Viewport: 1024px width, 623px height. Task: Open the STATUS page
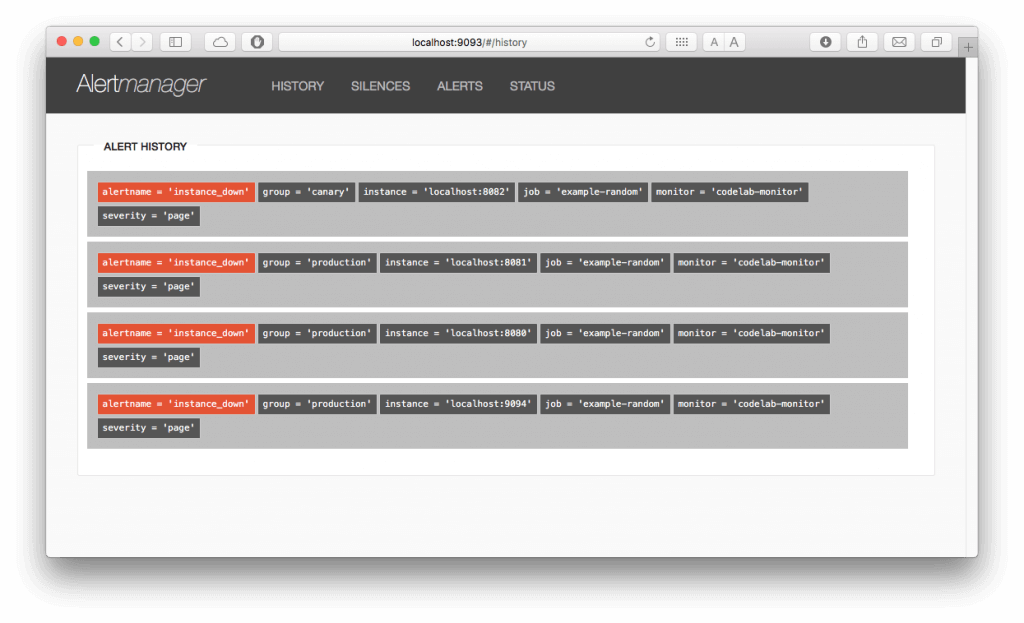pos(531,86)
